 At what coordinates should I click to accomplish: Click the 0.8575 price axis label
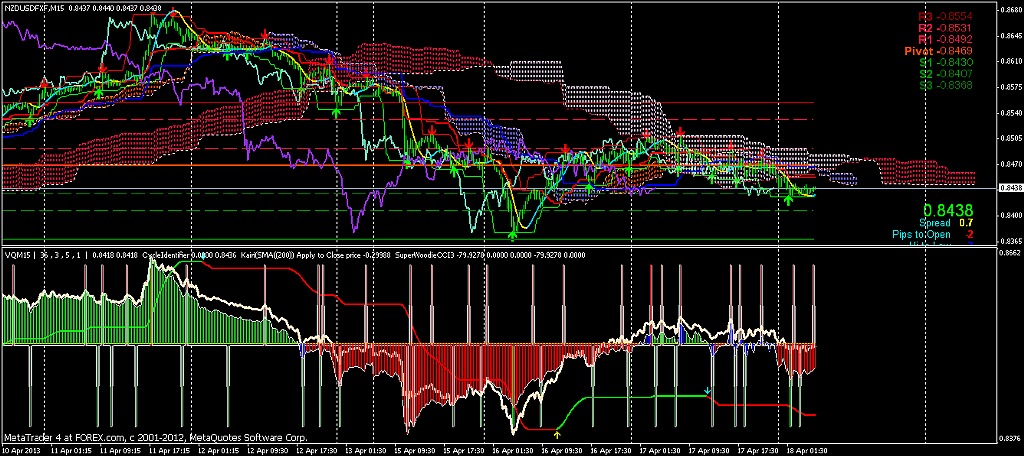[1011, 86]
